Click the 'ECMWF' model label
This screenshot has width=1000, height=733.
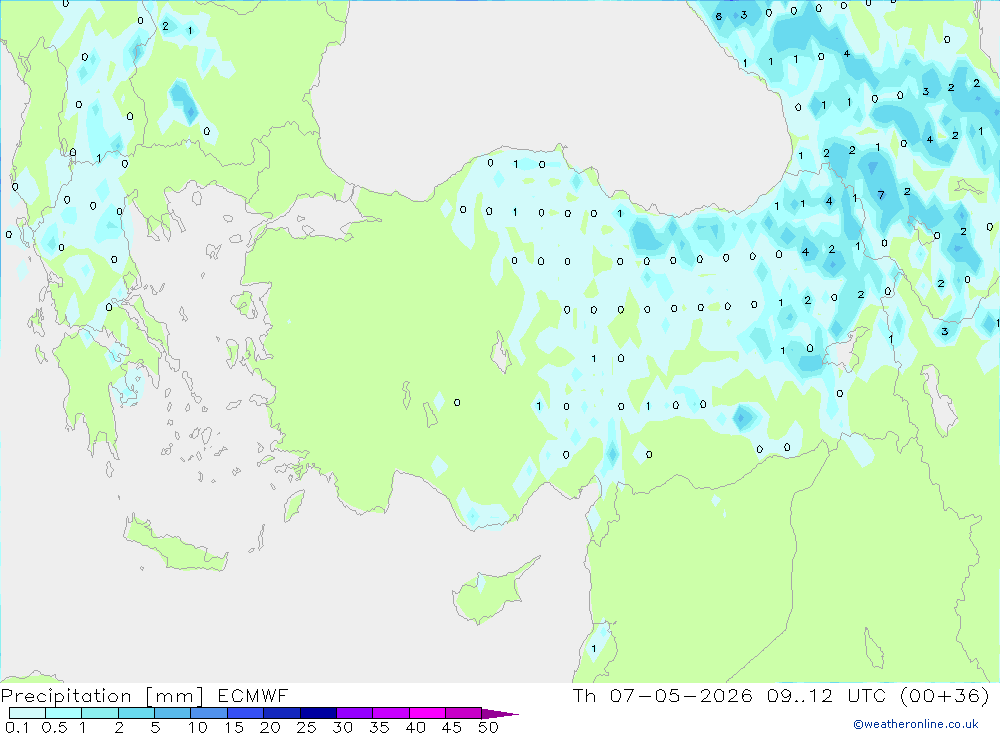click(253, 695)
